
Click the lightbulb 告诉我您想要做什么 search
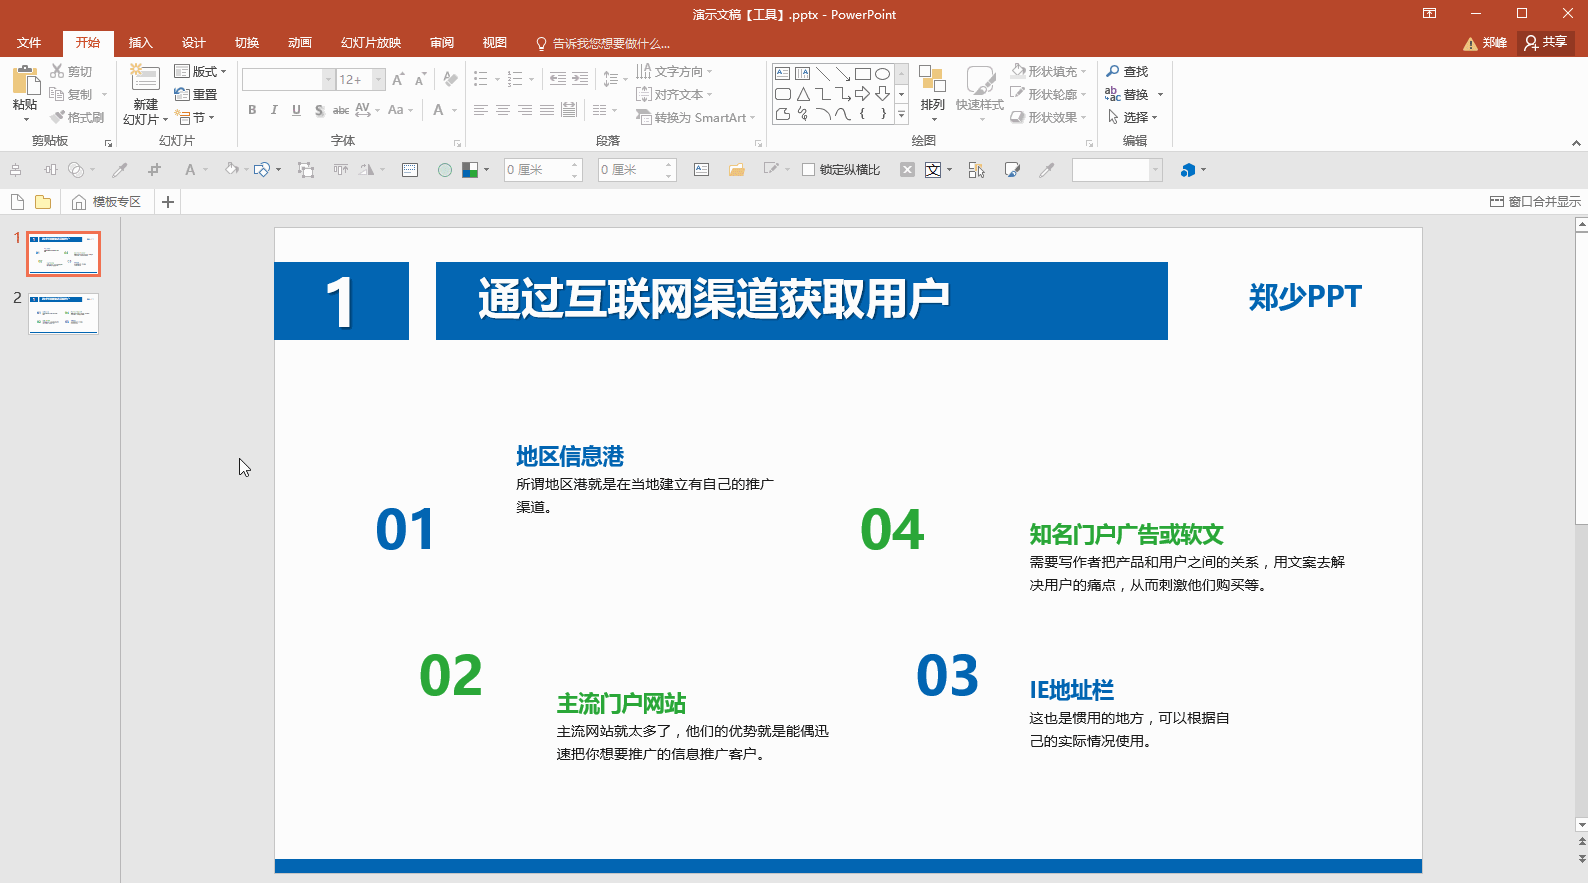click(x=603, y=43)
